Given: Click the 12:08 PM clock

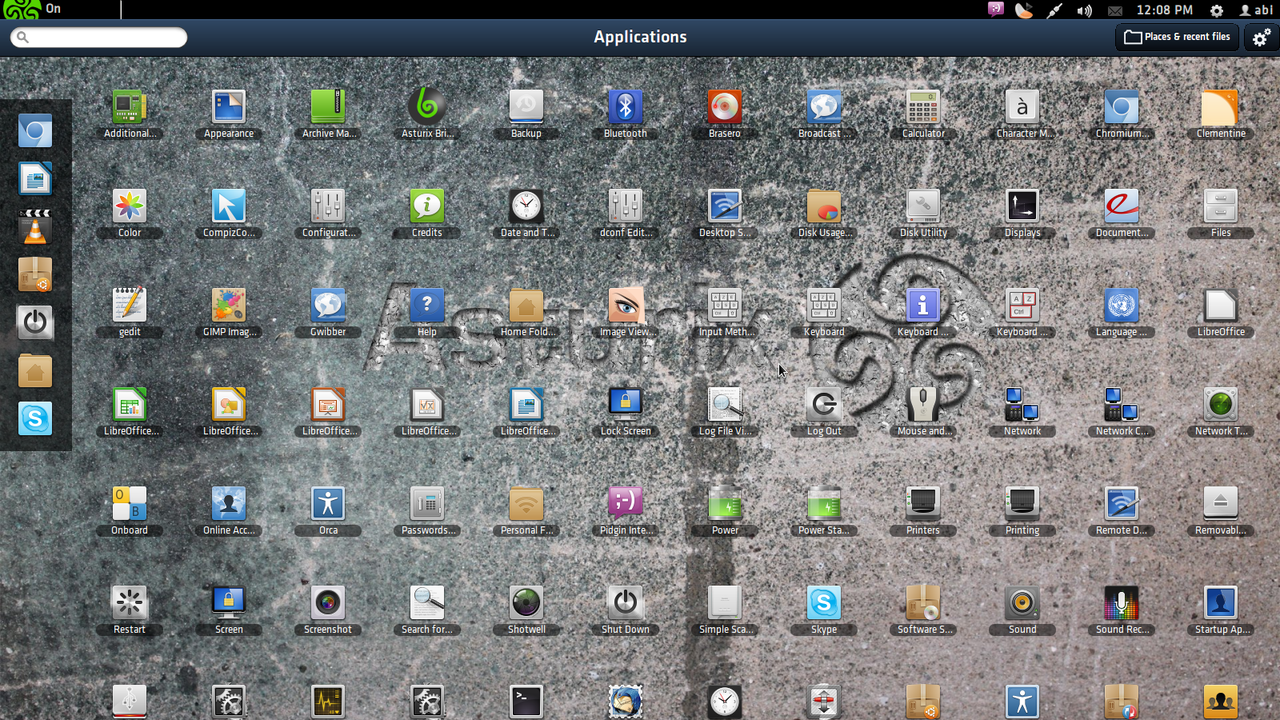Looking at the screenshot, I should [x=1164, y=10].
